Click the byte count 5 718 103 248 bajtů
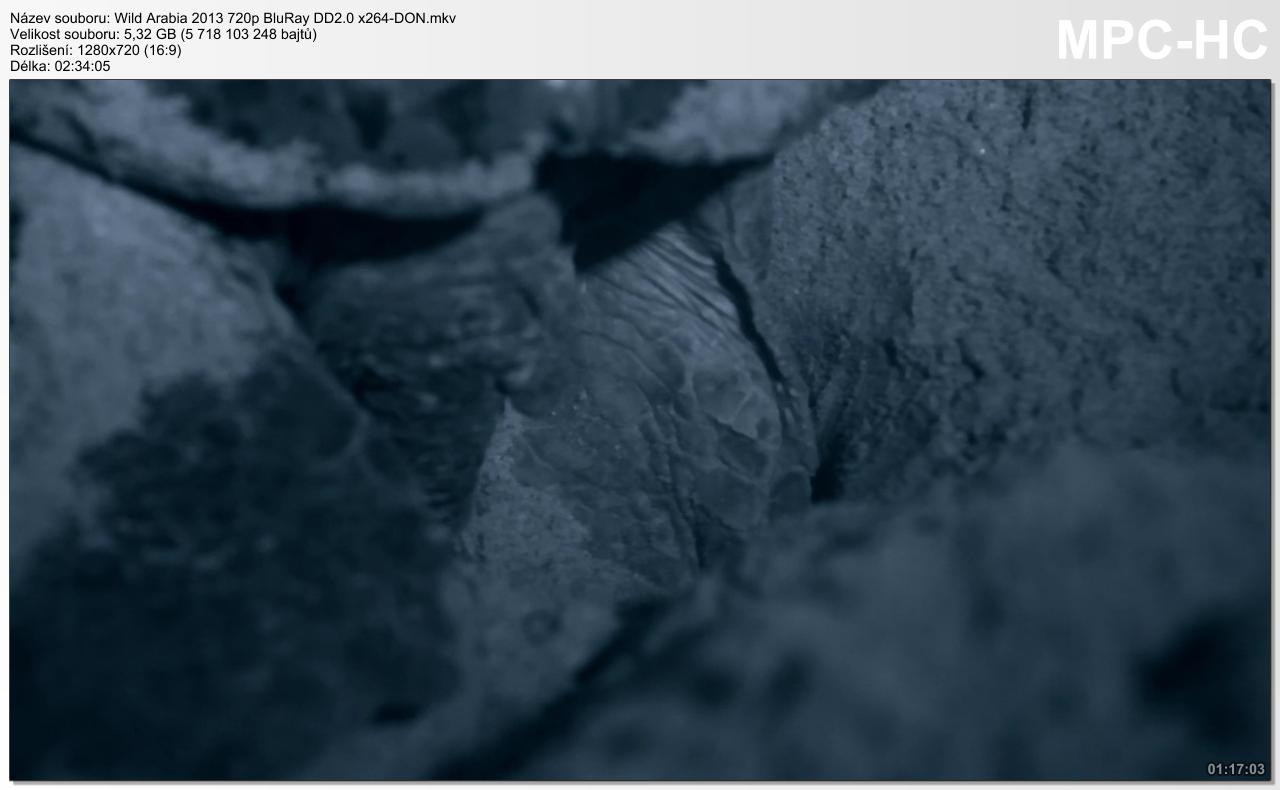 pyautogui.click(x=248, y=35)
